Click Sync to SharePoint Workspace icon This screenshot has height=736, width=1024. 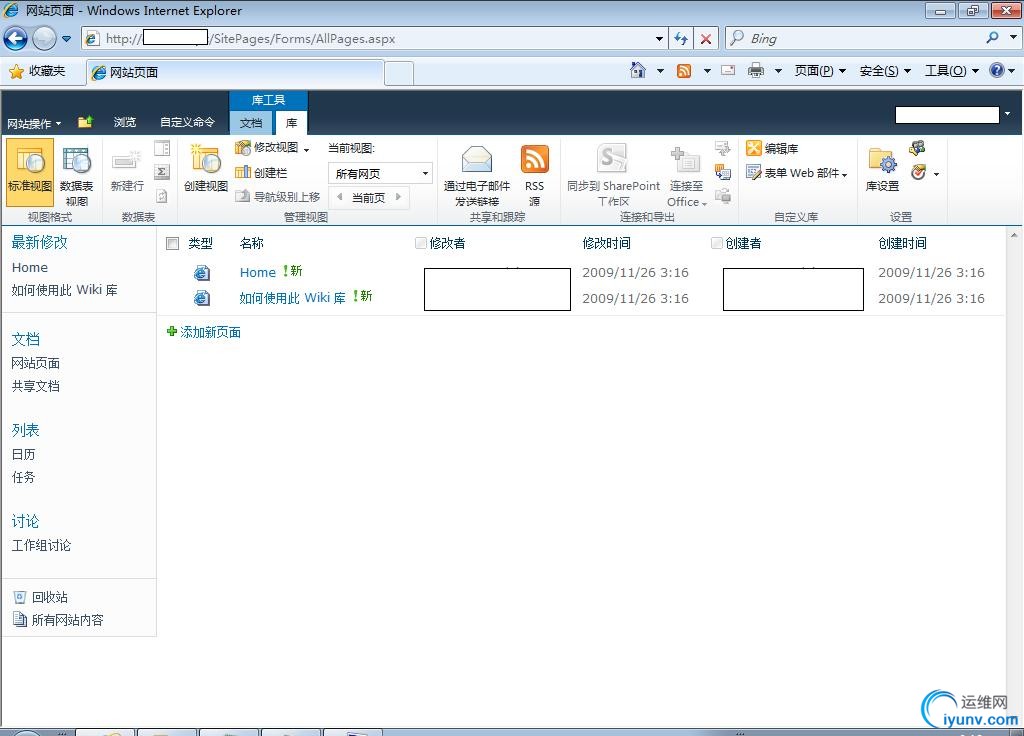612,160
